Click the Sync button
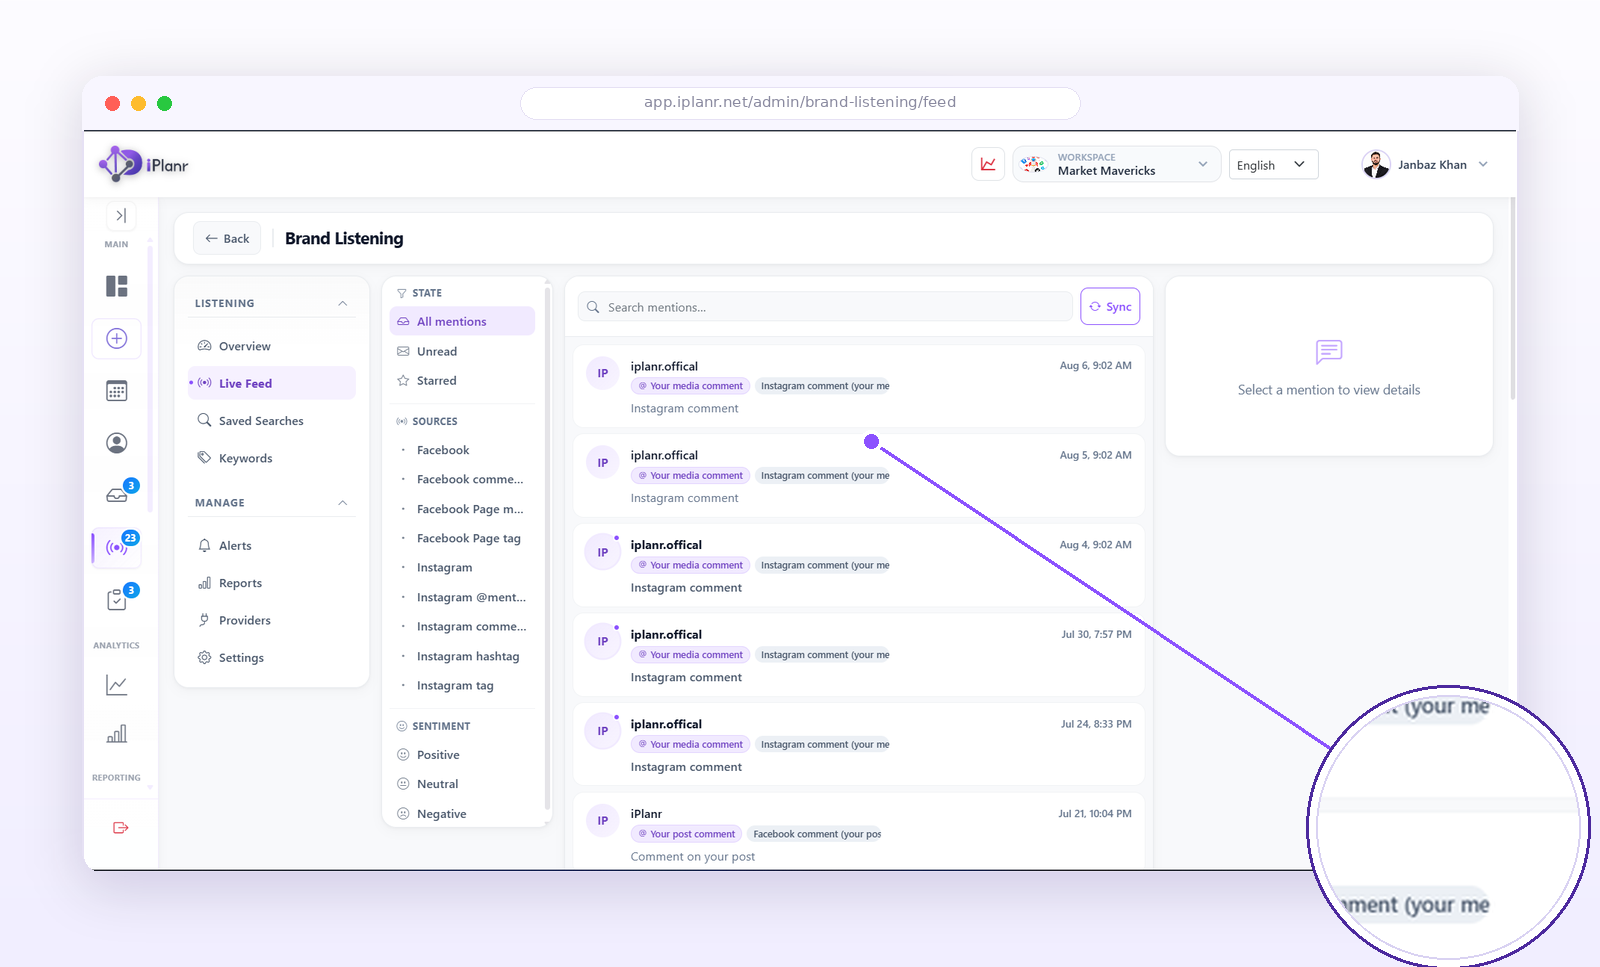1600x967 pixels. (x=1110, y=307)
